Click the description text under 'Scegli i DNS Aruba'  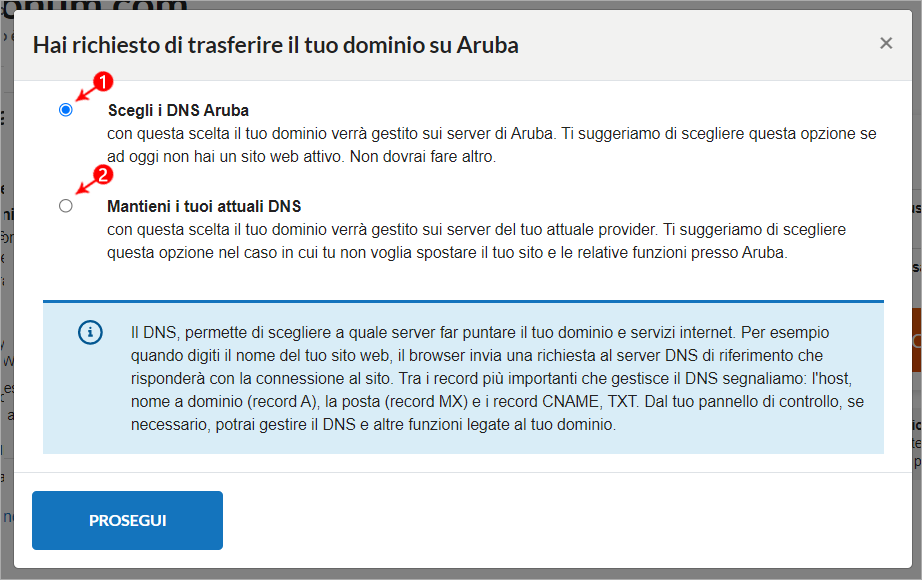coord(492,145)
